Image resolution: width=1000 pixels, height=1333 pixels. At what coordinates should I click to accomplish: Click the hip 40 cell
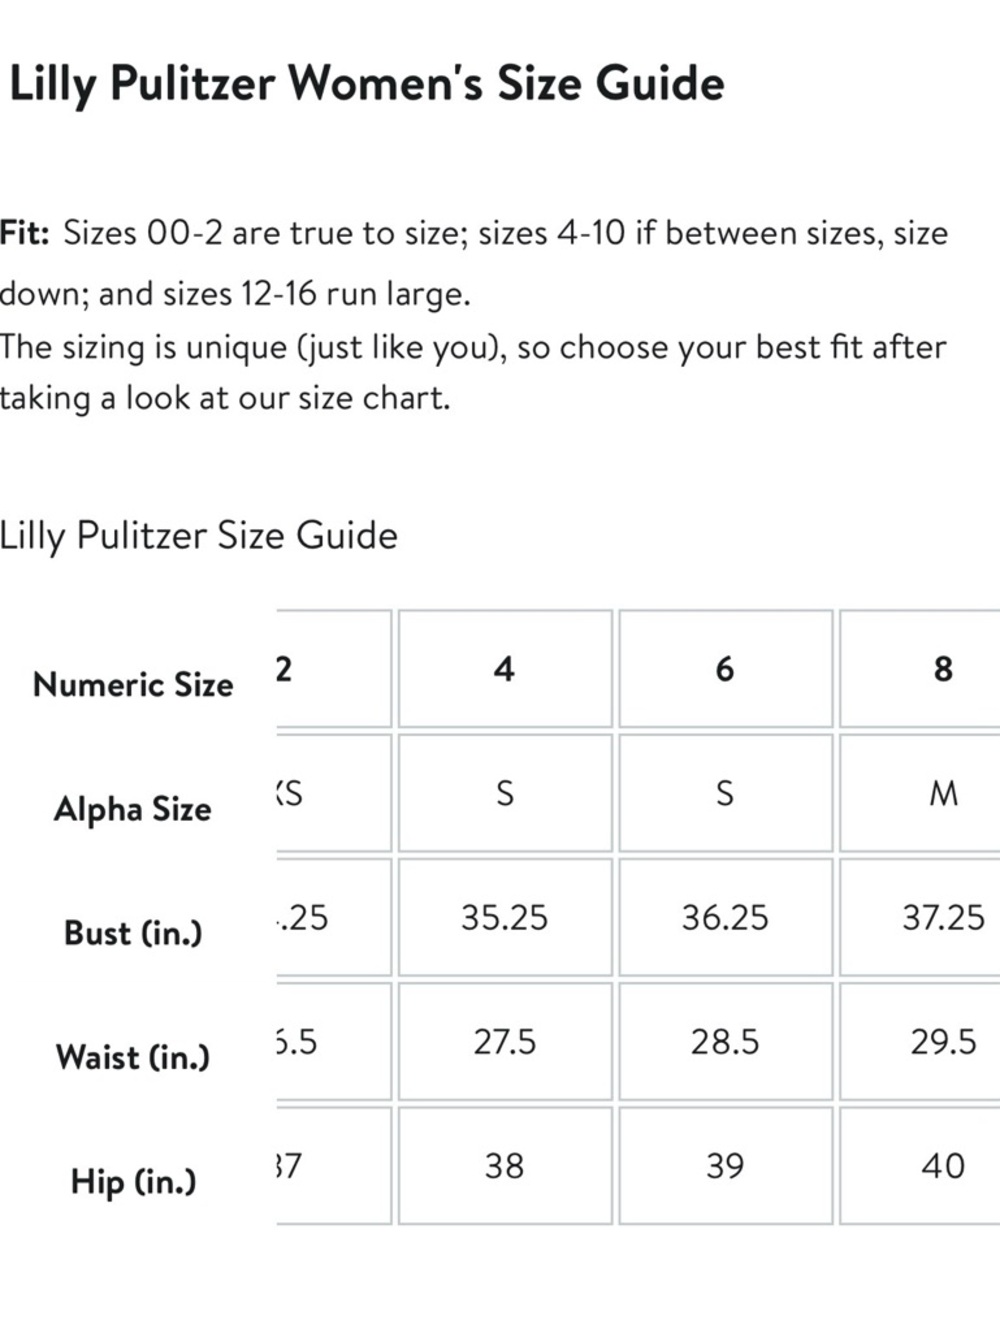[920, 1165]
